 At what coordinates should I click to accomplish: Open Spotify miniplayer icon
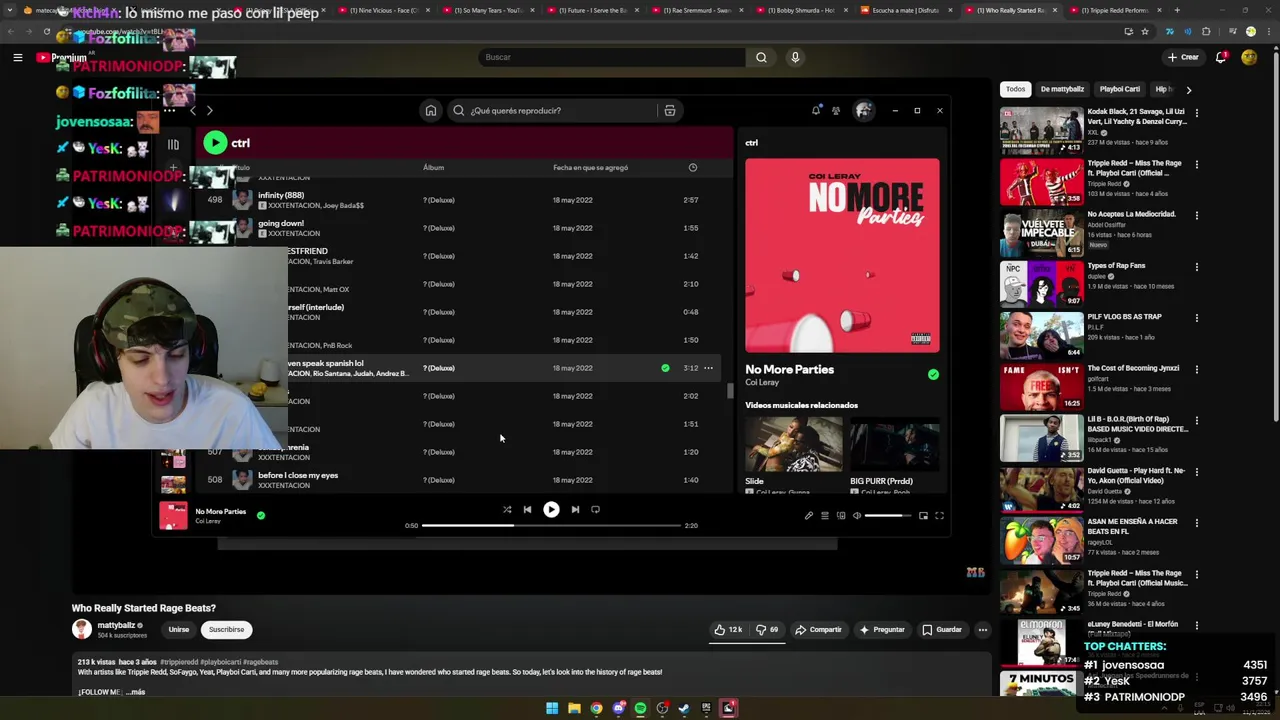point(923,516)
